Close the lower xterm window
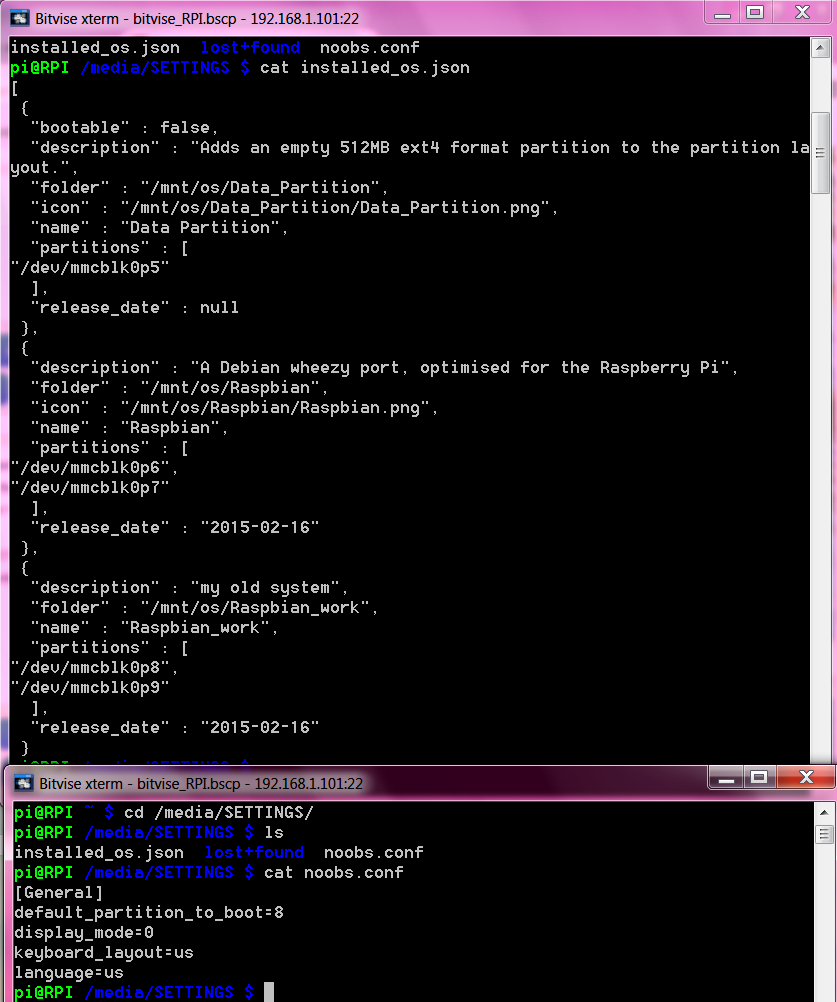Screen dimensions: 837x1002 pyautogui.click(x=804, y=777)
